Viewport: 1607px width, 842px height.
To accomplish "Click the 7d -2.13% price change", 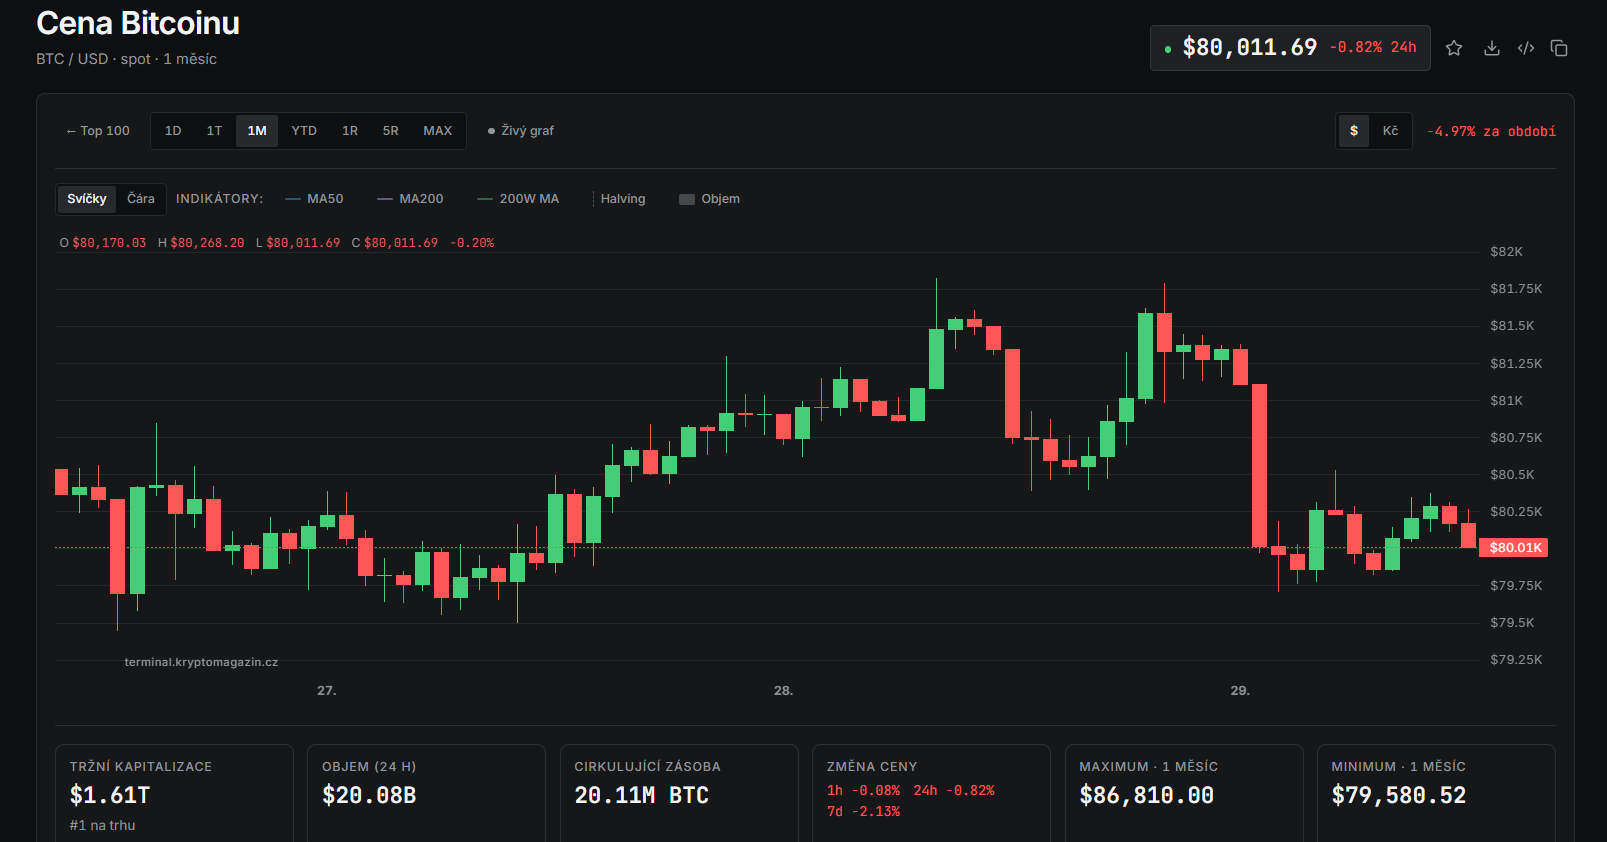I will (x=863, y=811).
